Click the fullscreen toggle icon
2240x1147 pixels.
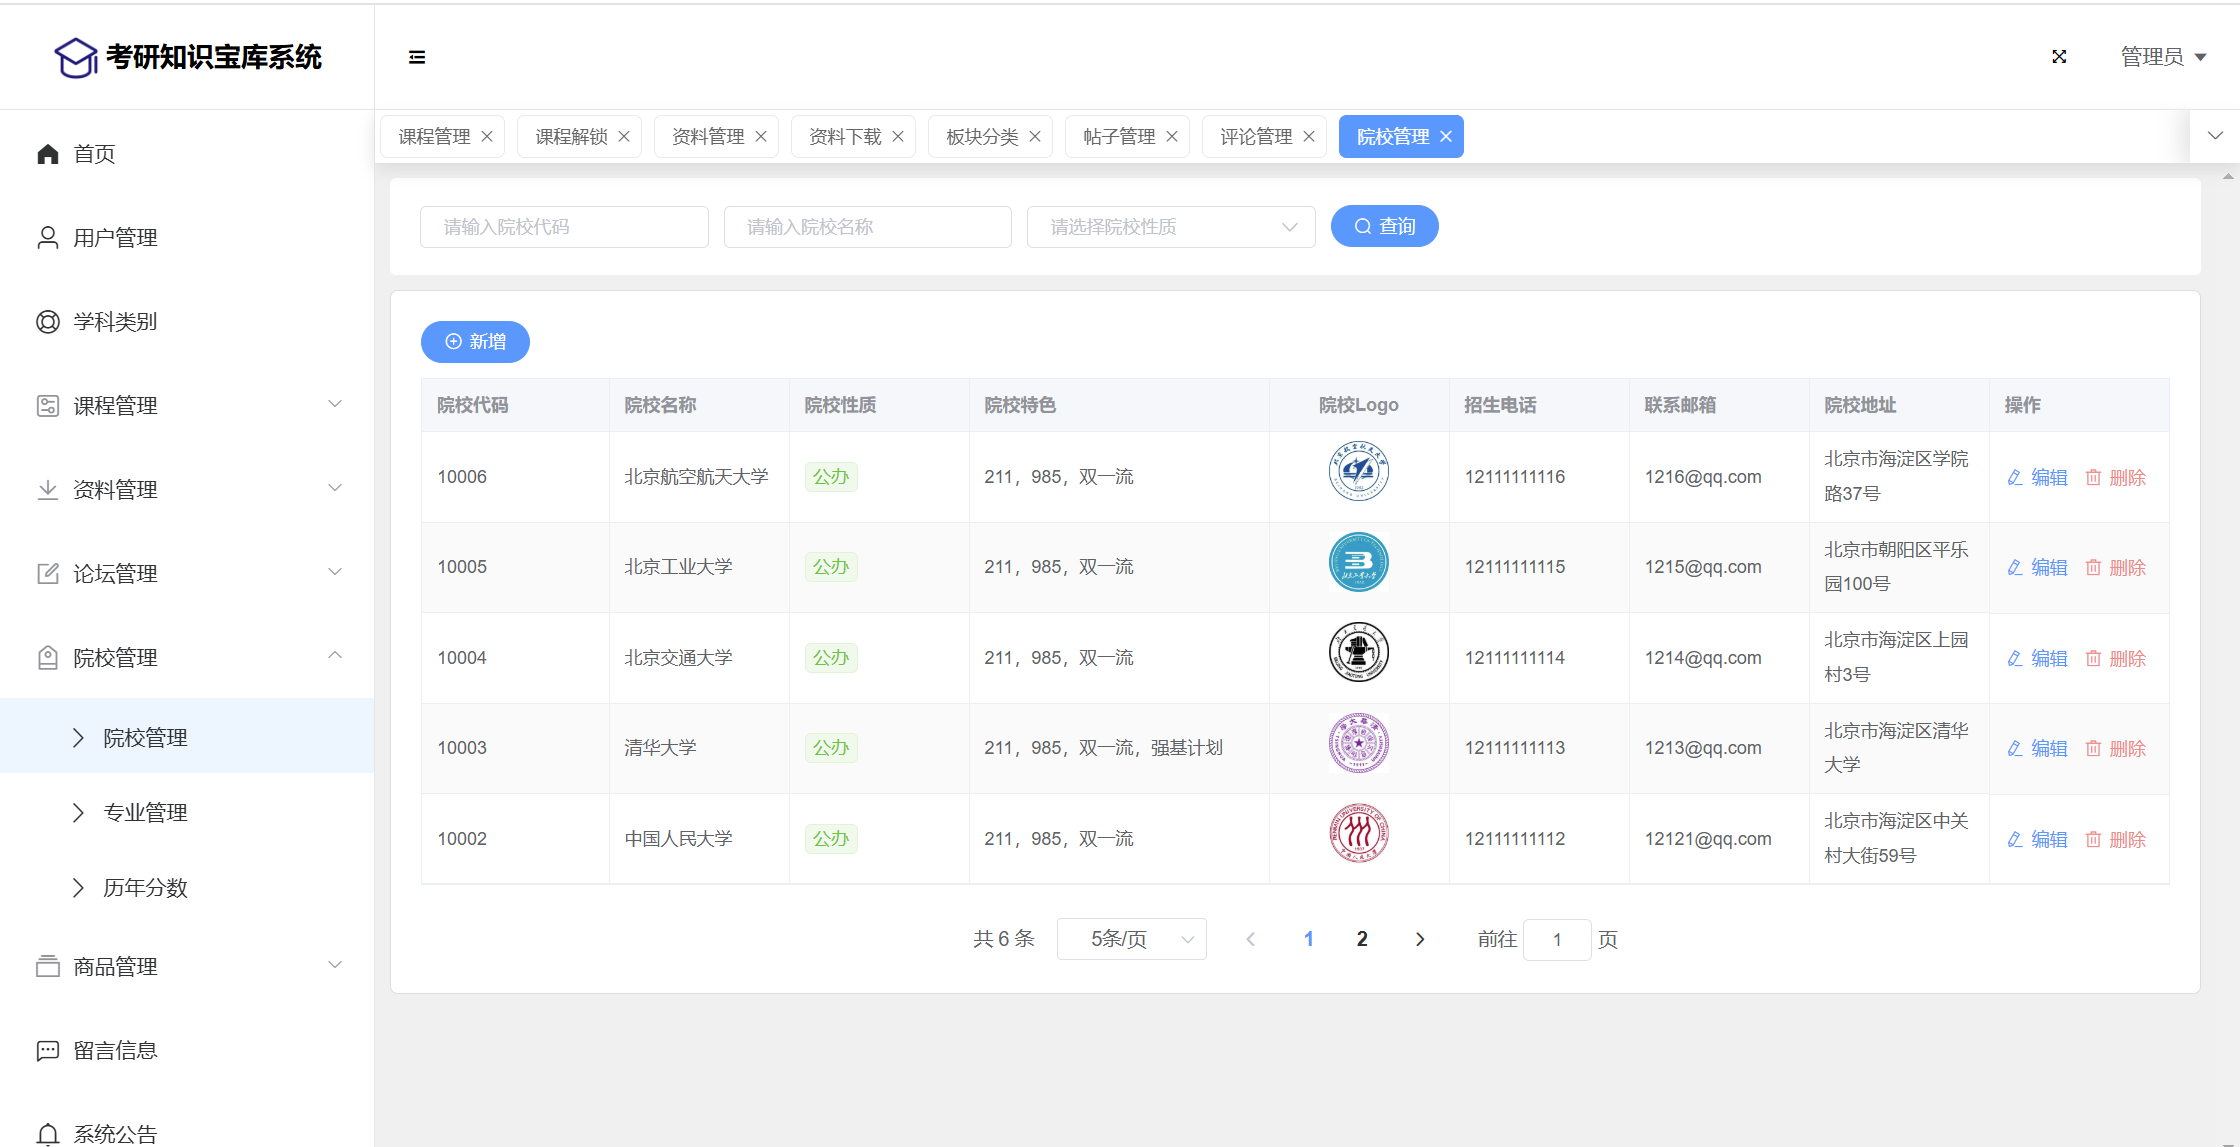click(x=2059, y=57)
